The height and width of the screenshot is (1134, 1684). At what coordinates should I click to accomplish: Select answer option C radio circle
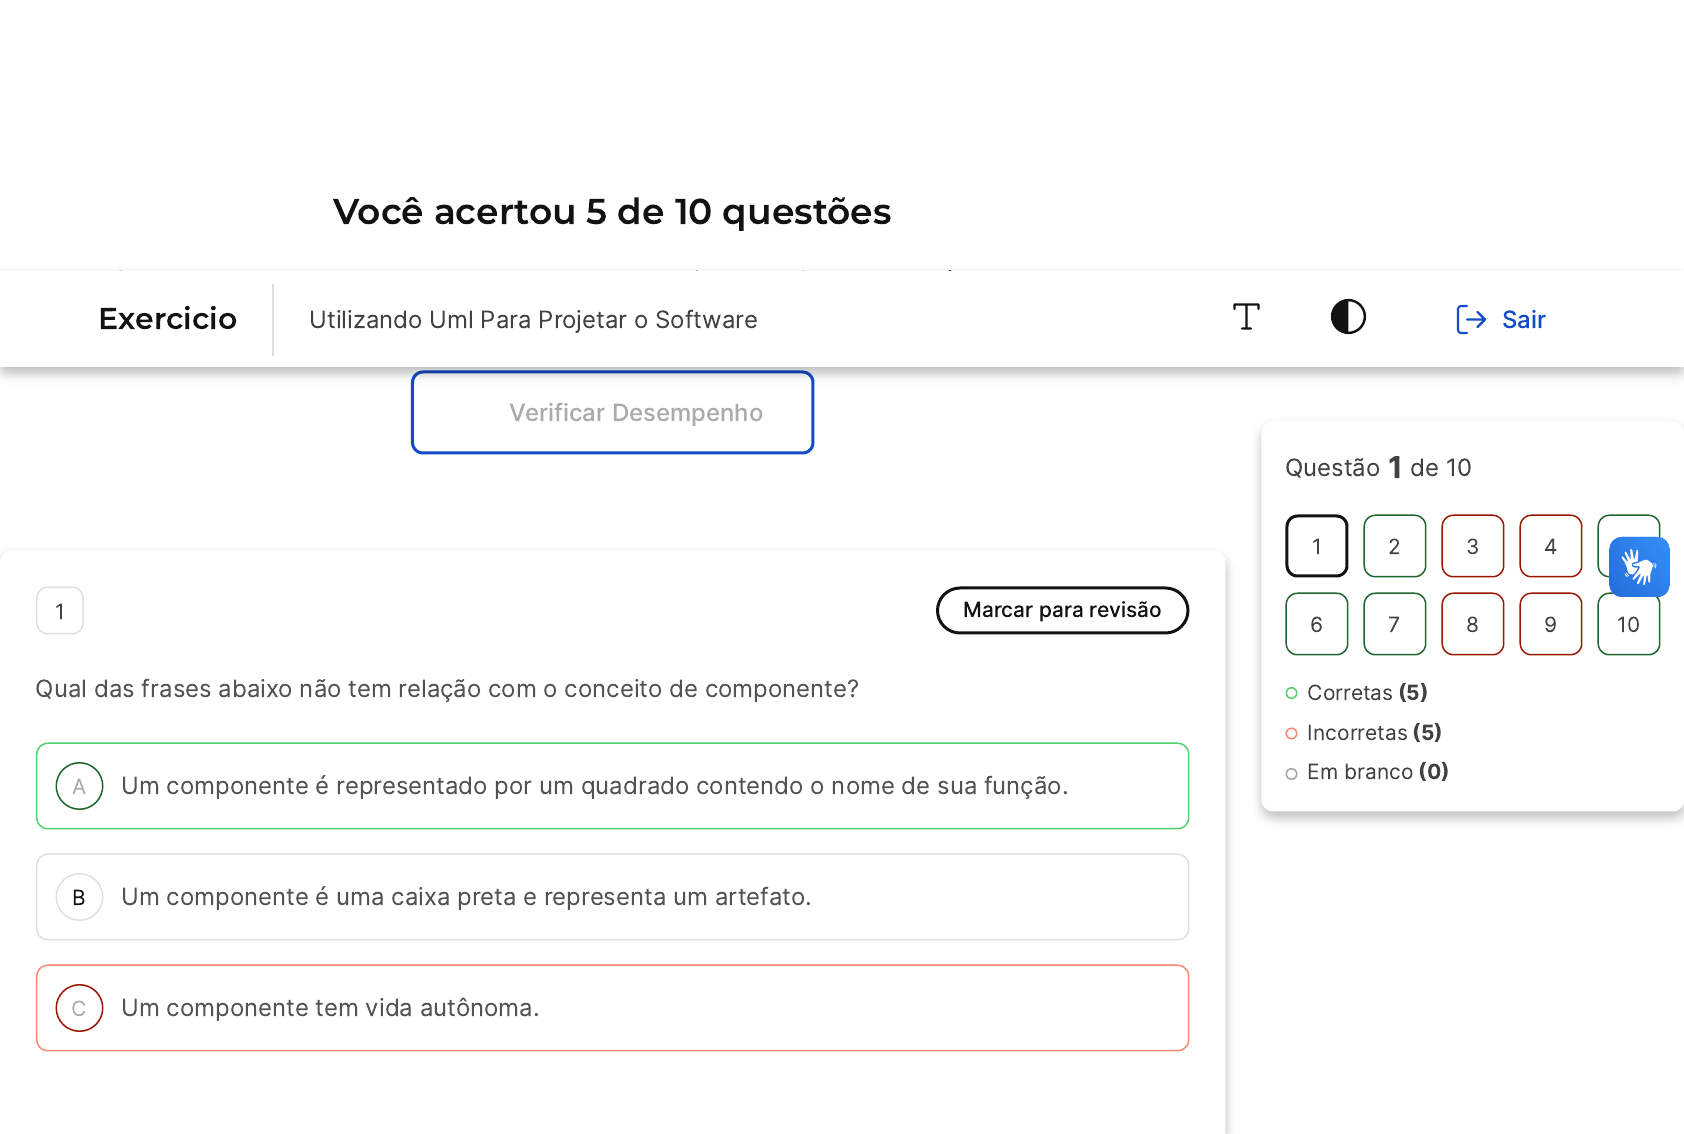[80, 1008]
